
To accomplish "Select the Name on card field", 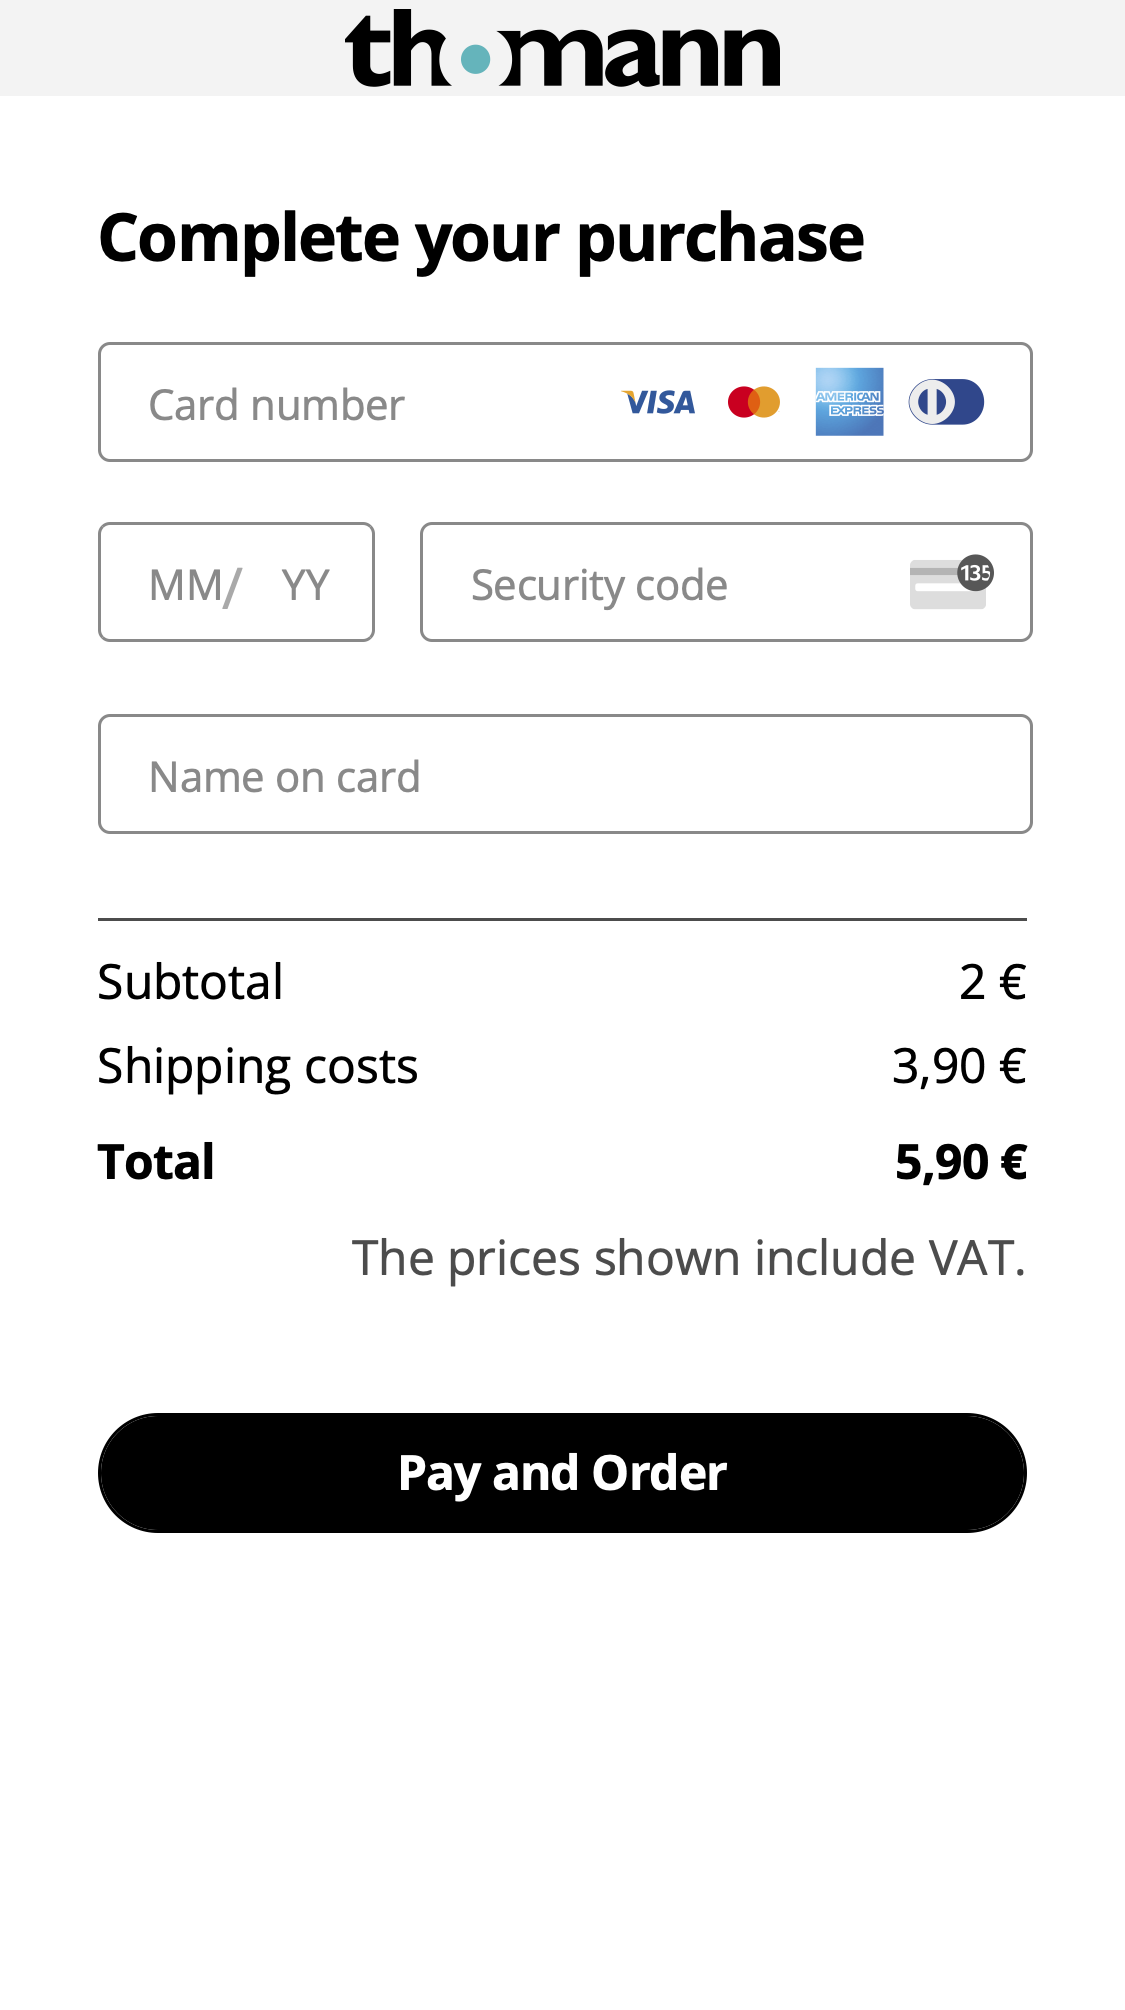I will [x=565, y=775].
